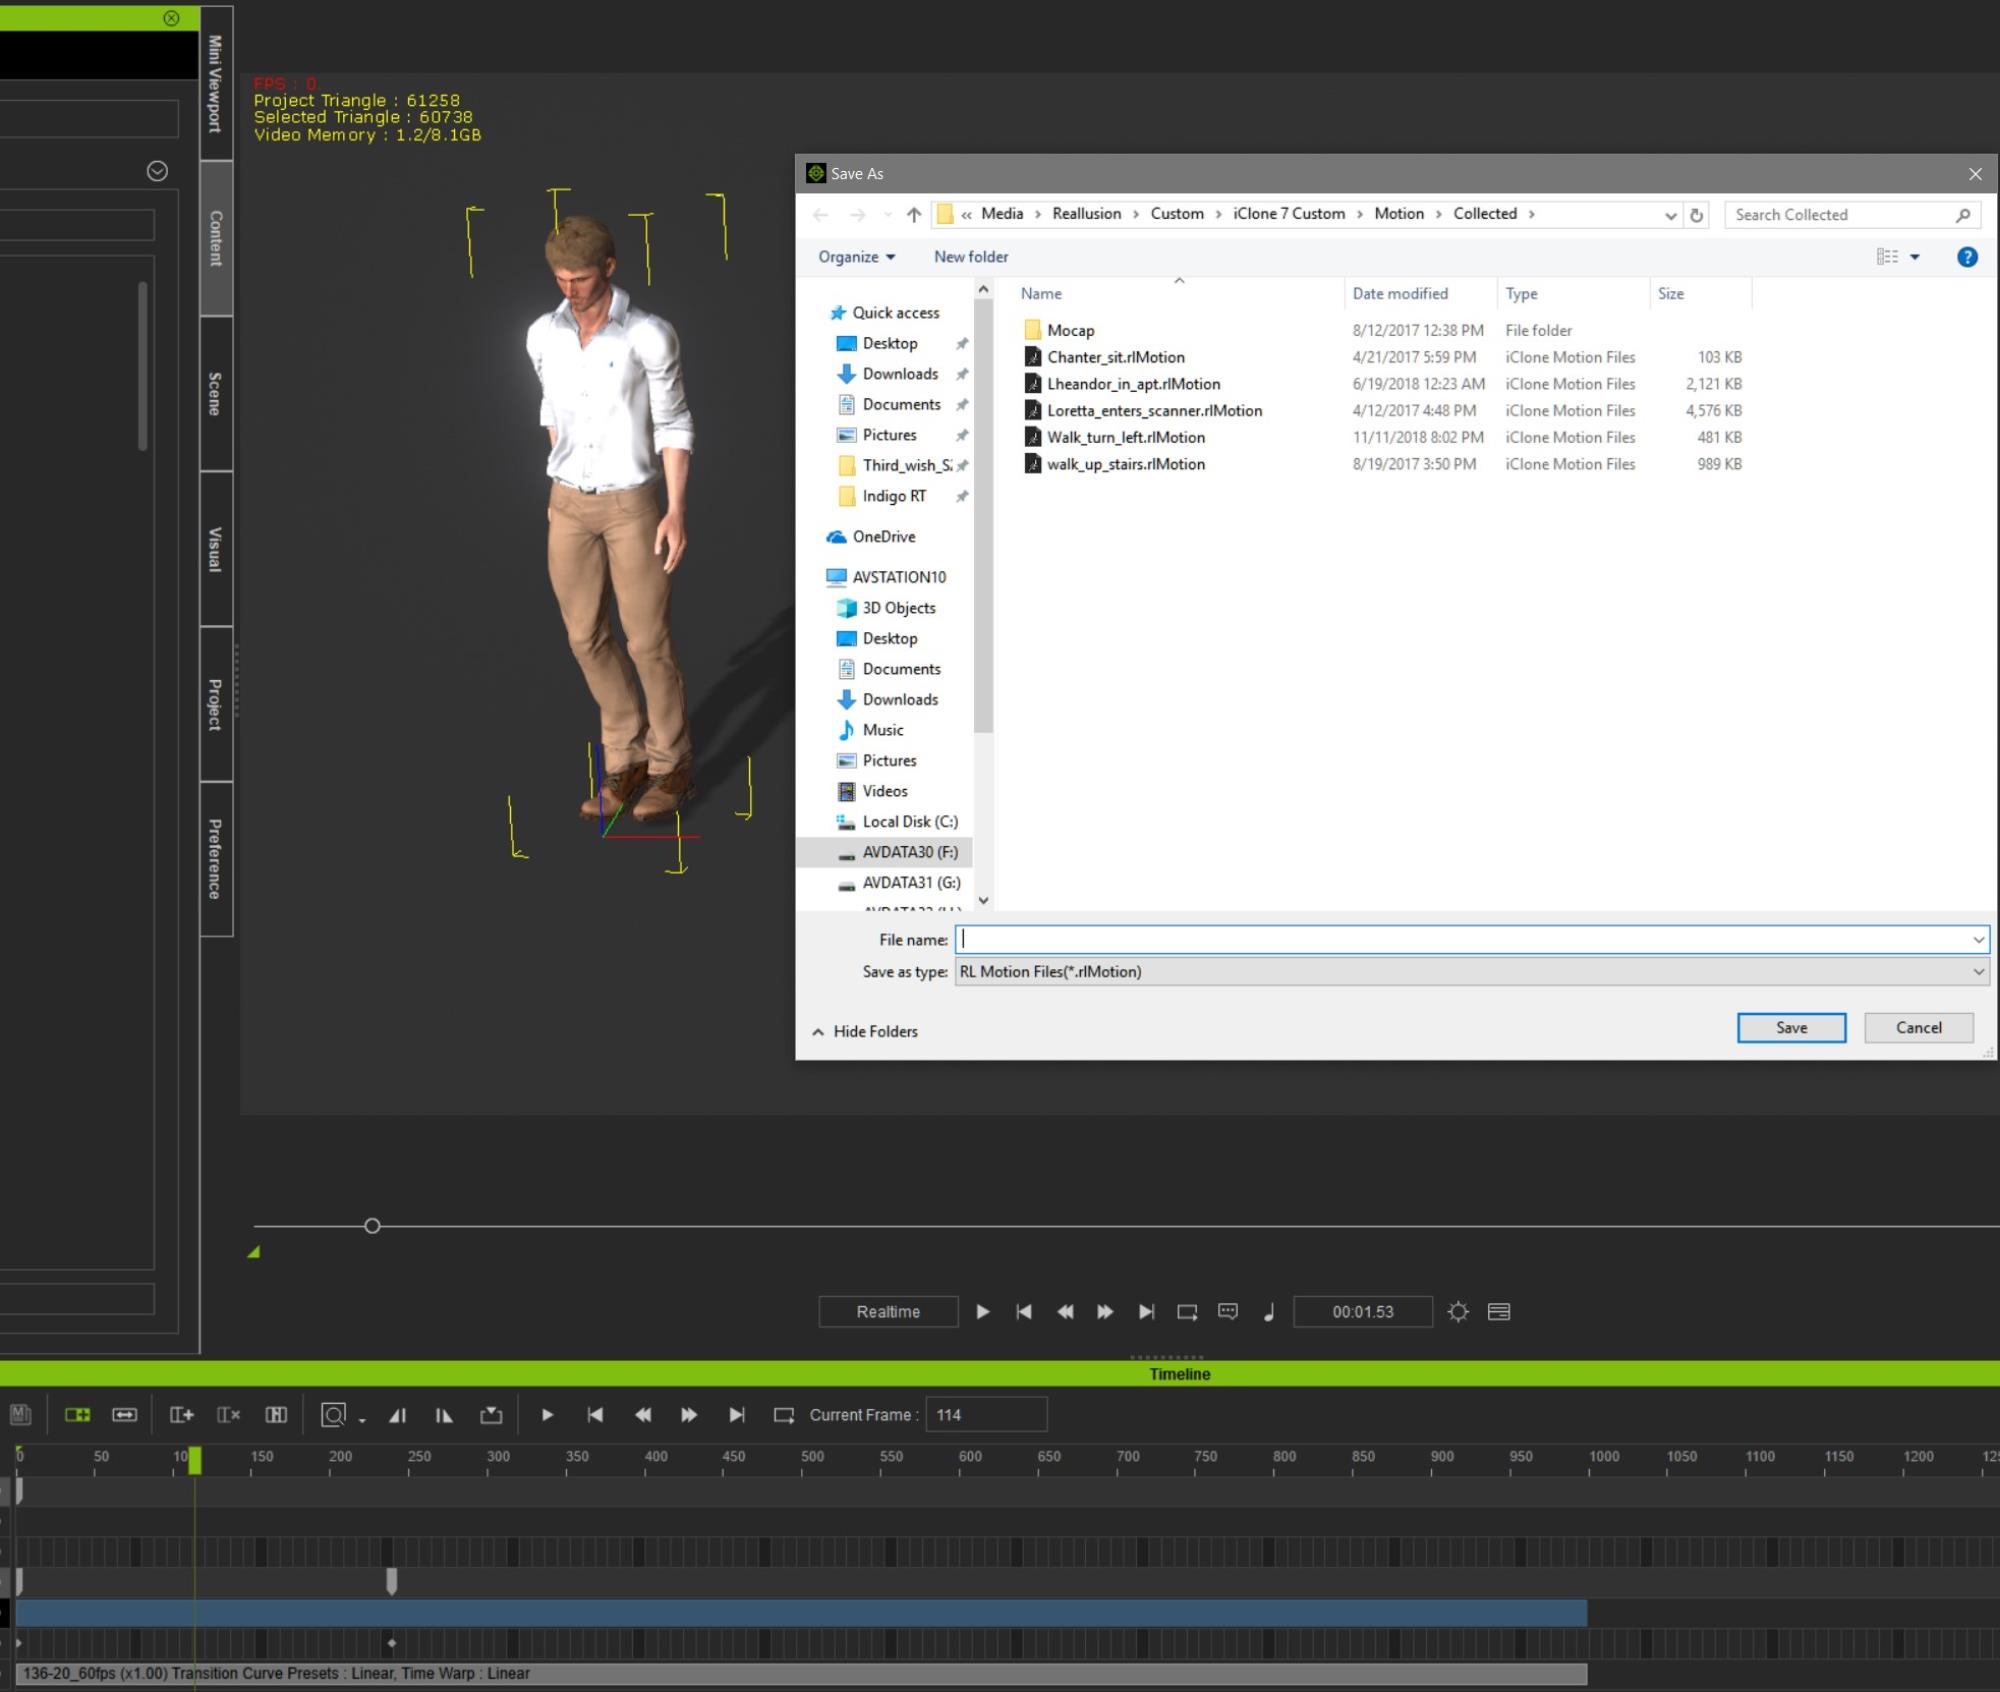Go to End in main play bar
This screenshot has height=1692, width=2000.
(1146, 1312)
